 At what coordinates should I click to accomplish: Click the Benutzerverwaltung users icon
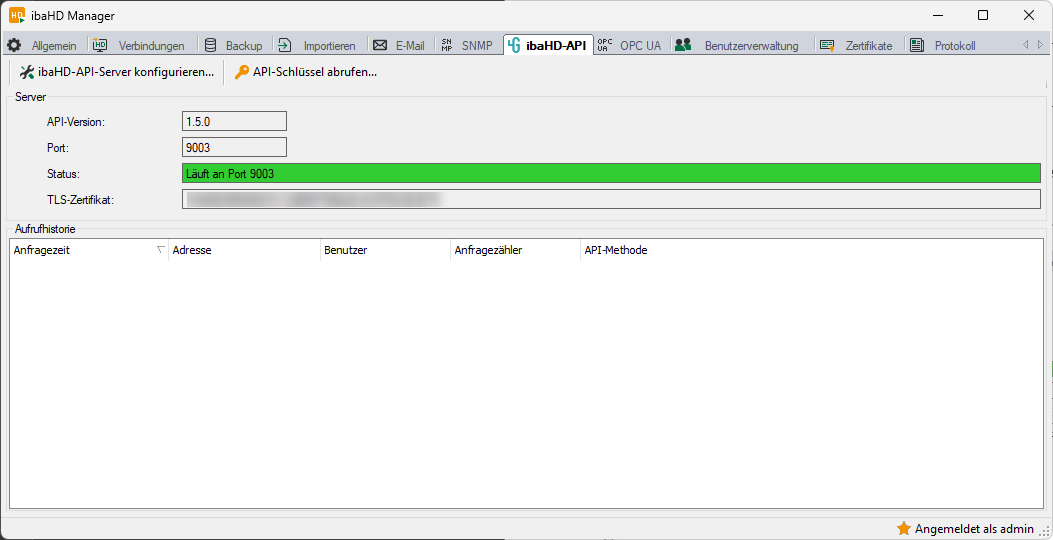pyautogui.click(x=683, y=45)
